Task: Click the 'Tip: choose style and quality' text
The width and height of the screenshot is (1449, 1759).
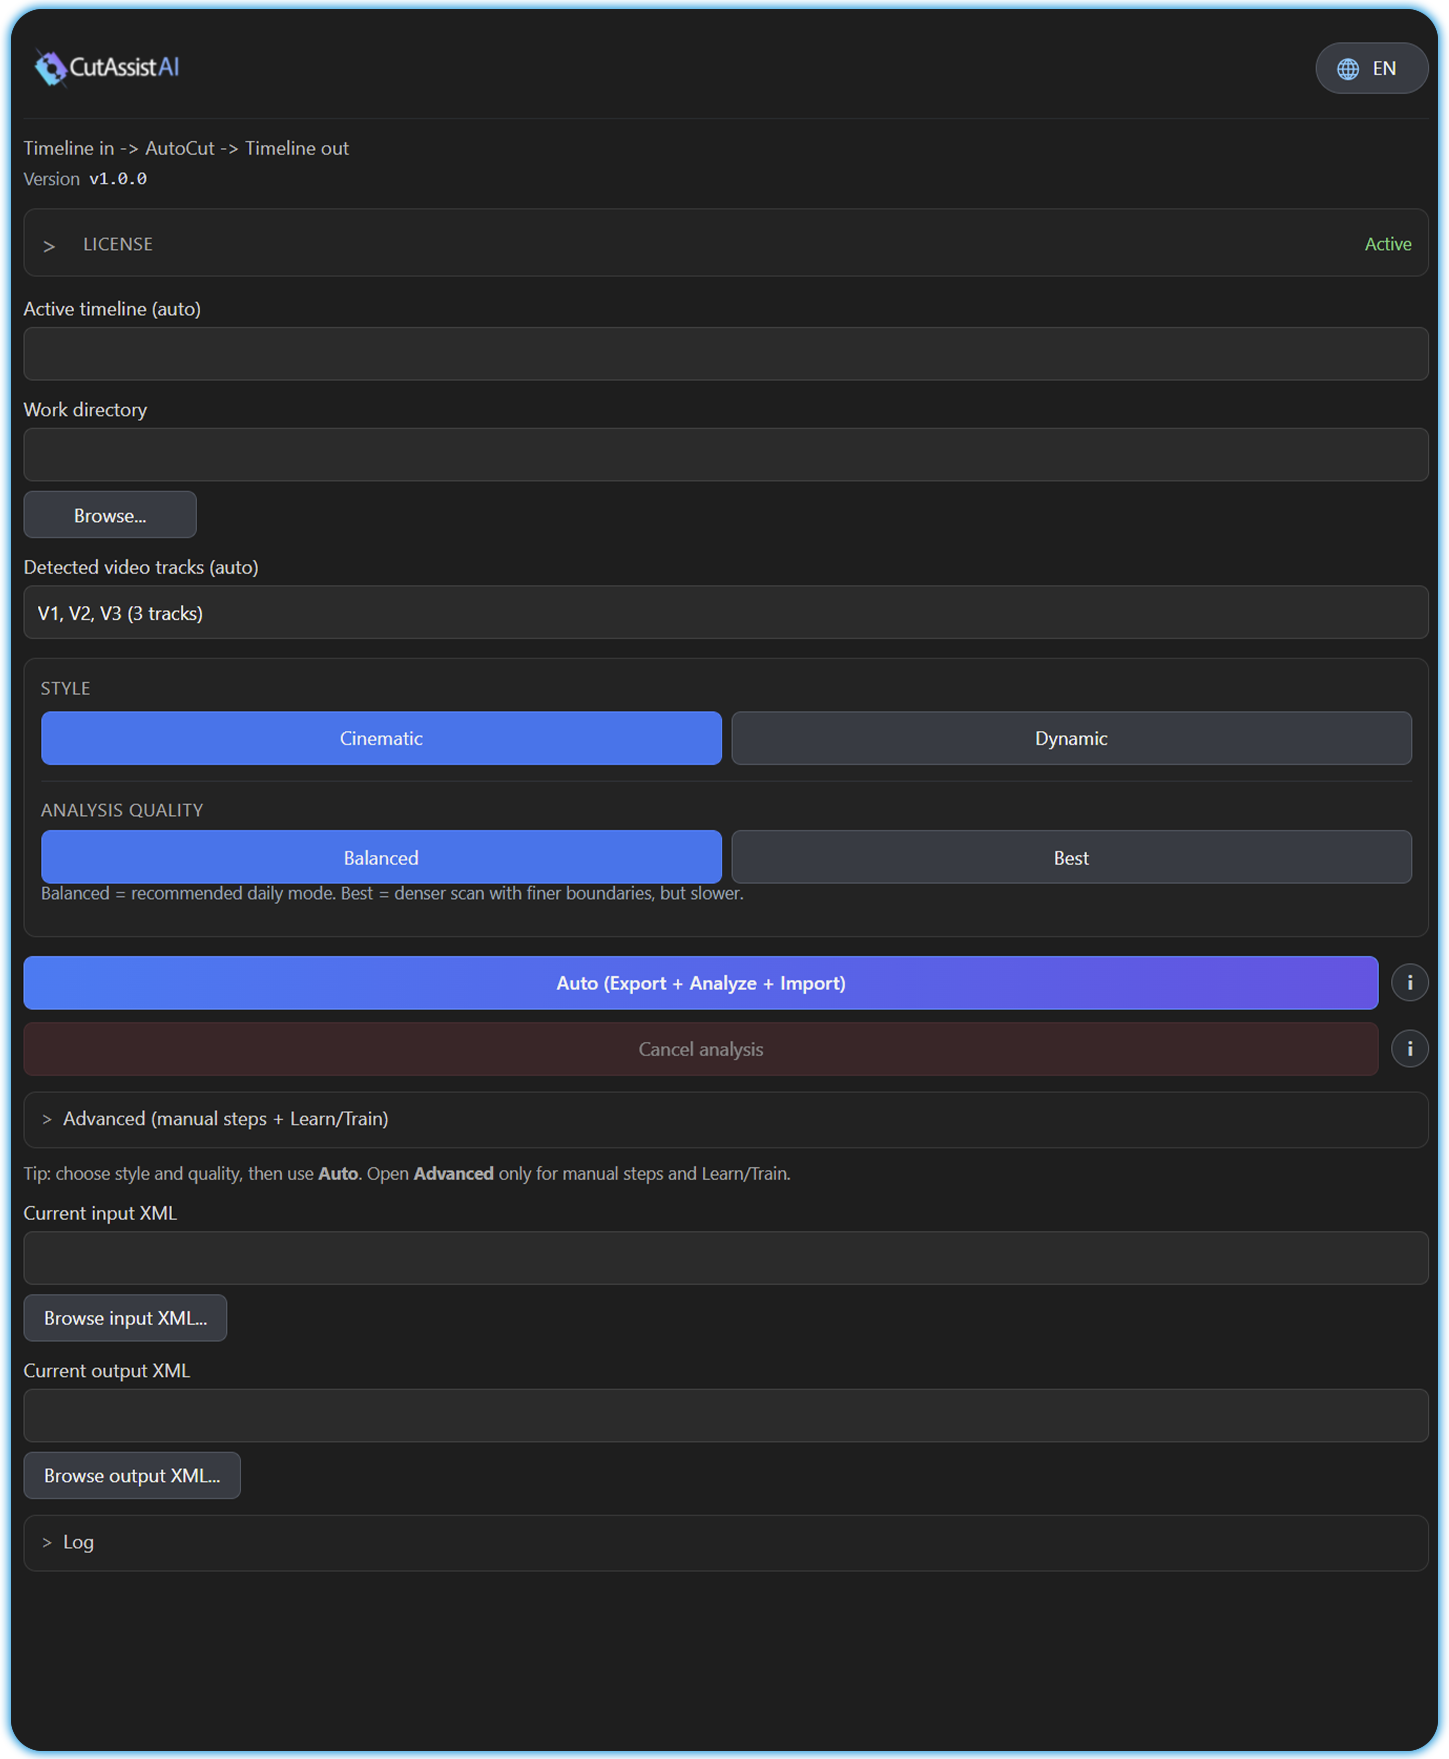Action: (x=407, y=1173)
